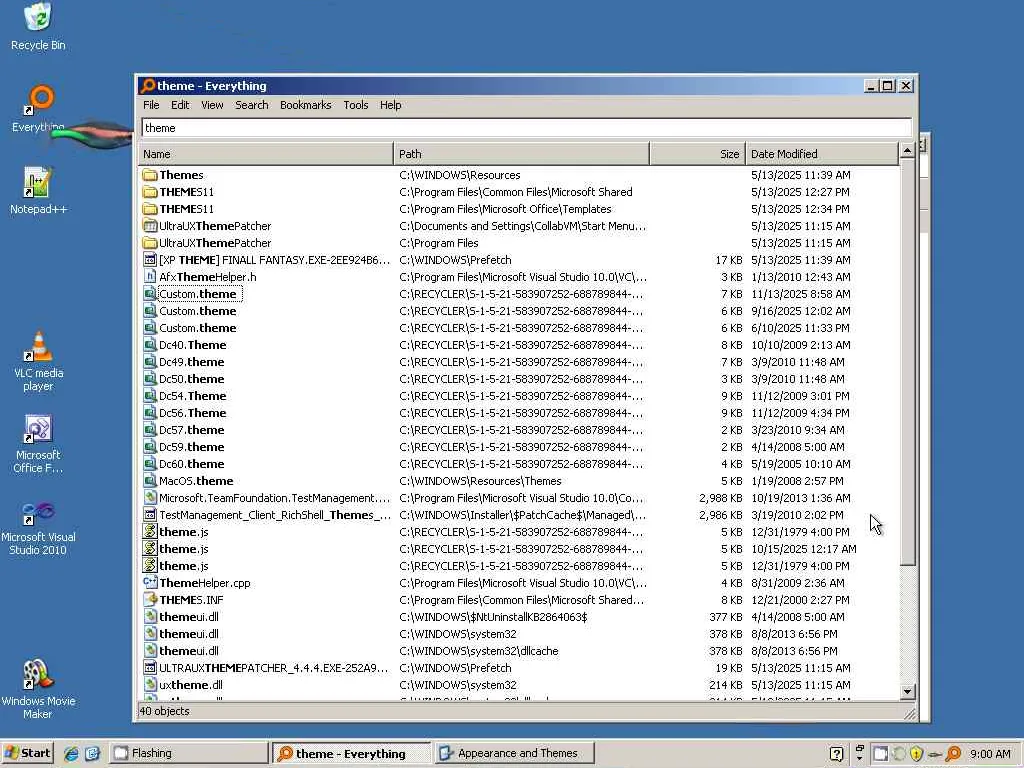Viewport: 1024px width, 768px height.
Task: Click the THEMES11 folder icon under Office Templates
Action: coord(150,209)
